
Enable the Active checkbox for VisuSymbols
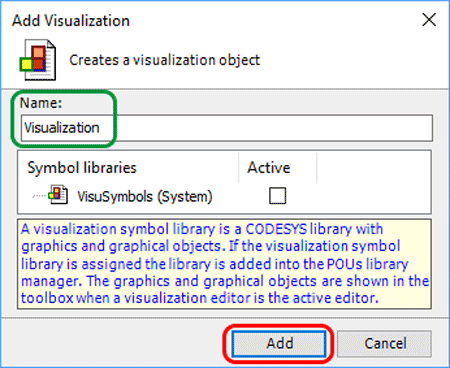coord(277,195)
